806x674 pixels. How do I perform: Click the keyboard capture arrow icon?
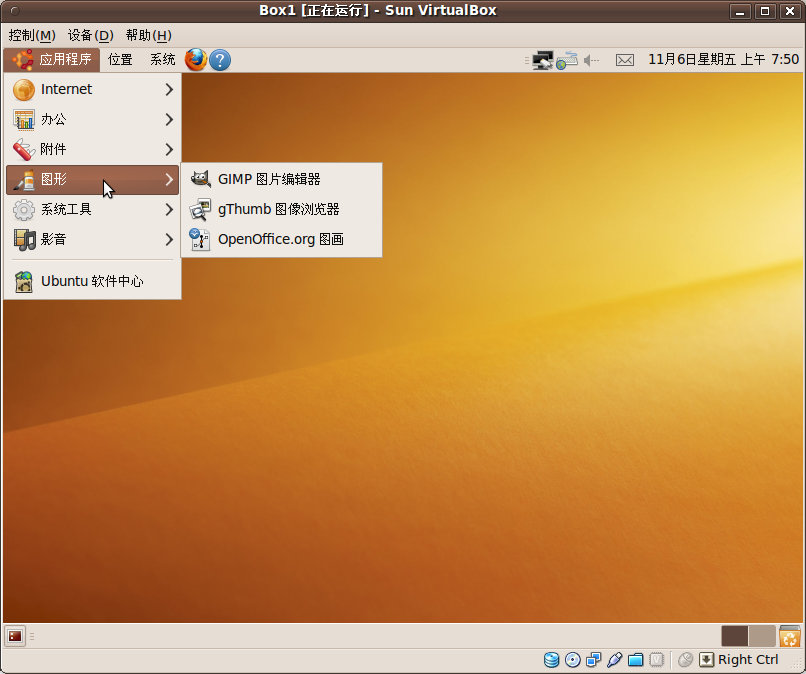(706, 660)
